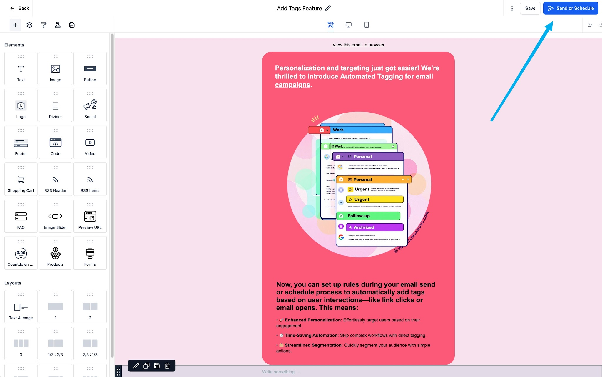This screenshot has height=377, width=602.
Task: Open the person icon tab in left toolbar
Action: tap(58, 25)
